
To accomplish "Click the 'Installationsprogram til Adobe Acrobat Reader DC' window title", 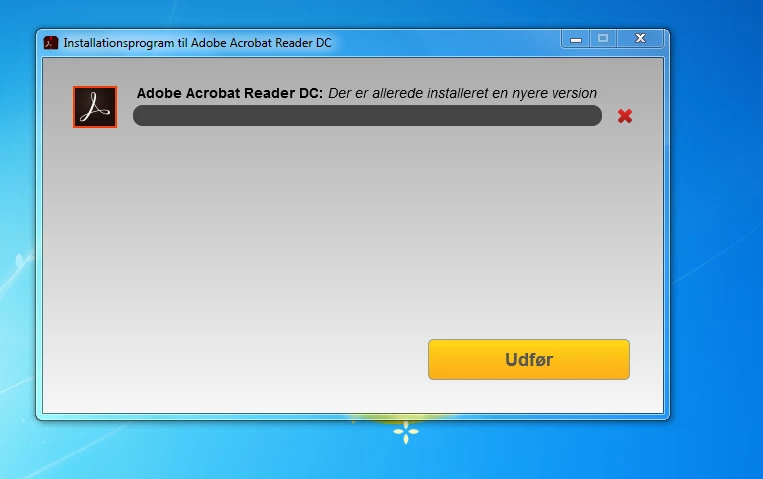I will (x=198, y=43).
